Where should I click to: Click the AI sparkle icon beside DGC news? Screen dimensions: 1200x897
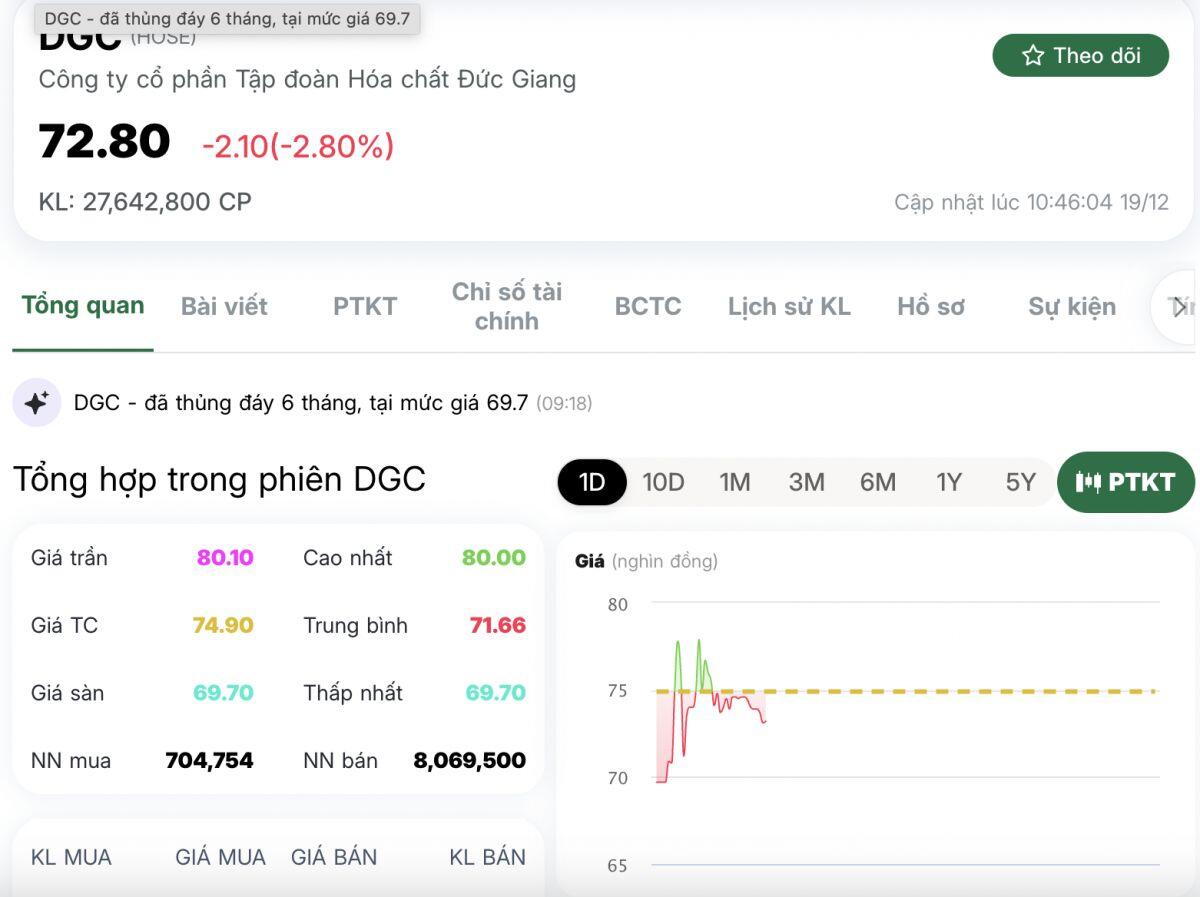pyautogui.click(x=37, y=403)
